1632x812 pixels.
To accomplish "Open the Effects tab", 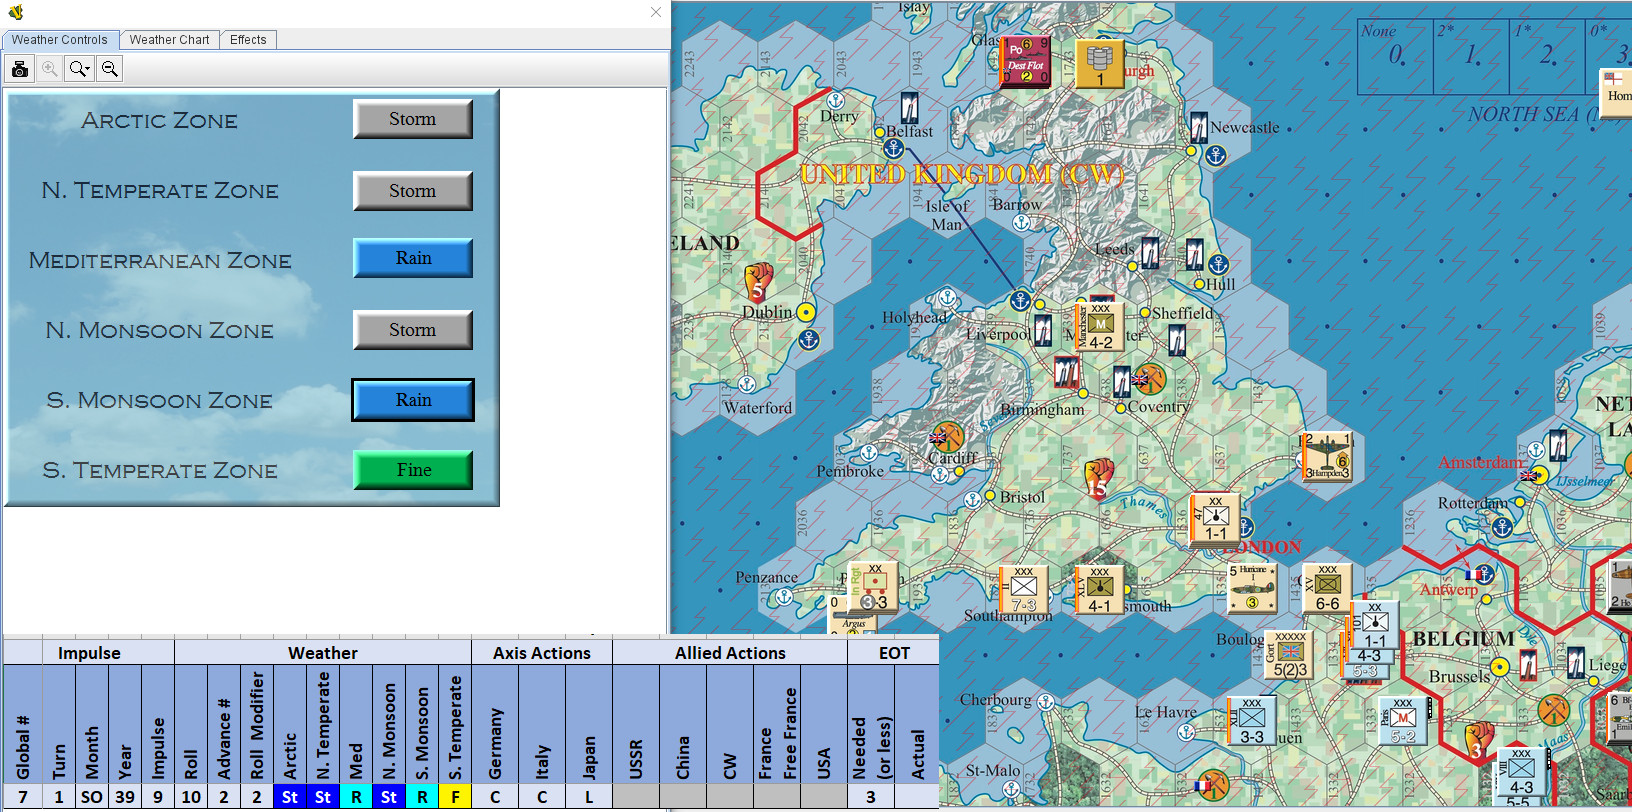I will coord(248,40).
